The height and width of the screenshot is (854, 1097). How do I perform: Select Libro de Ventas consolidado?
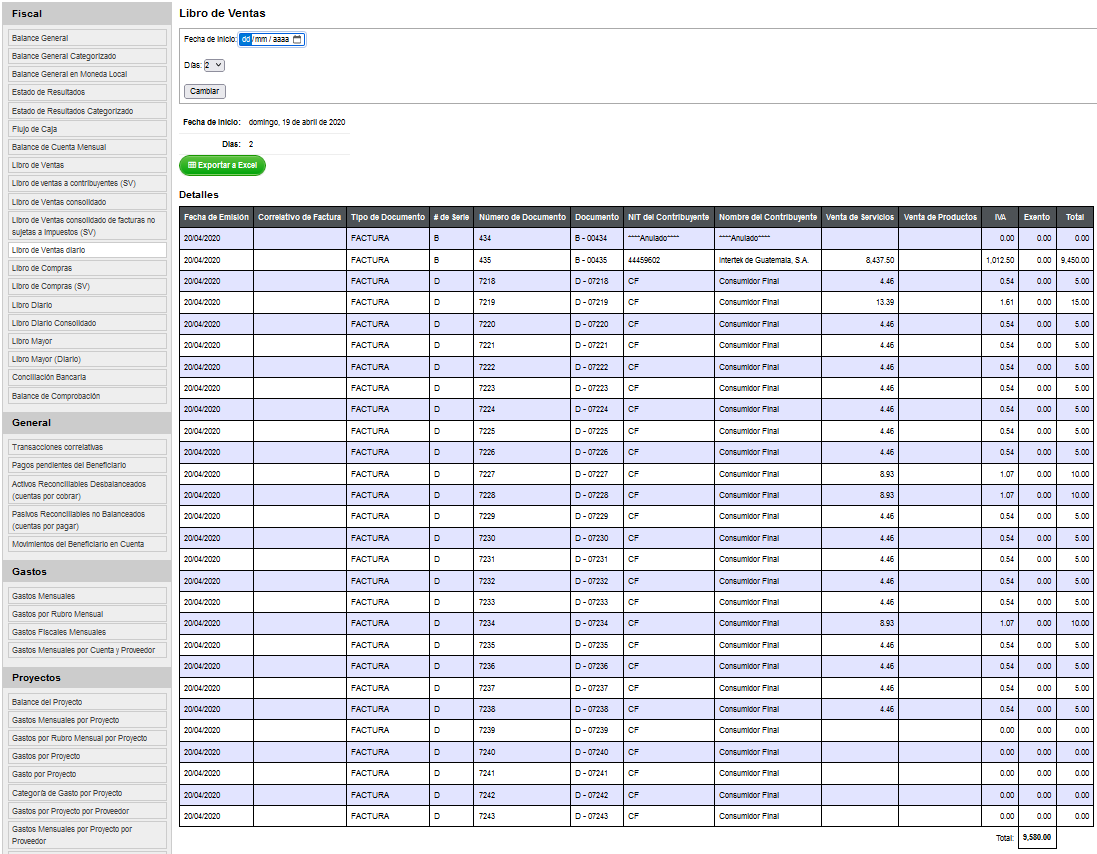87,201
